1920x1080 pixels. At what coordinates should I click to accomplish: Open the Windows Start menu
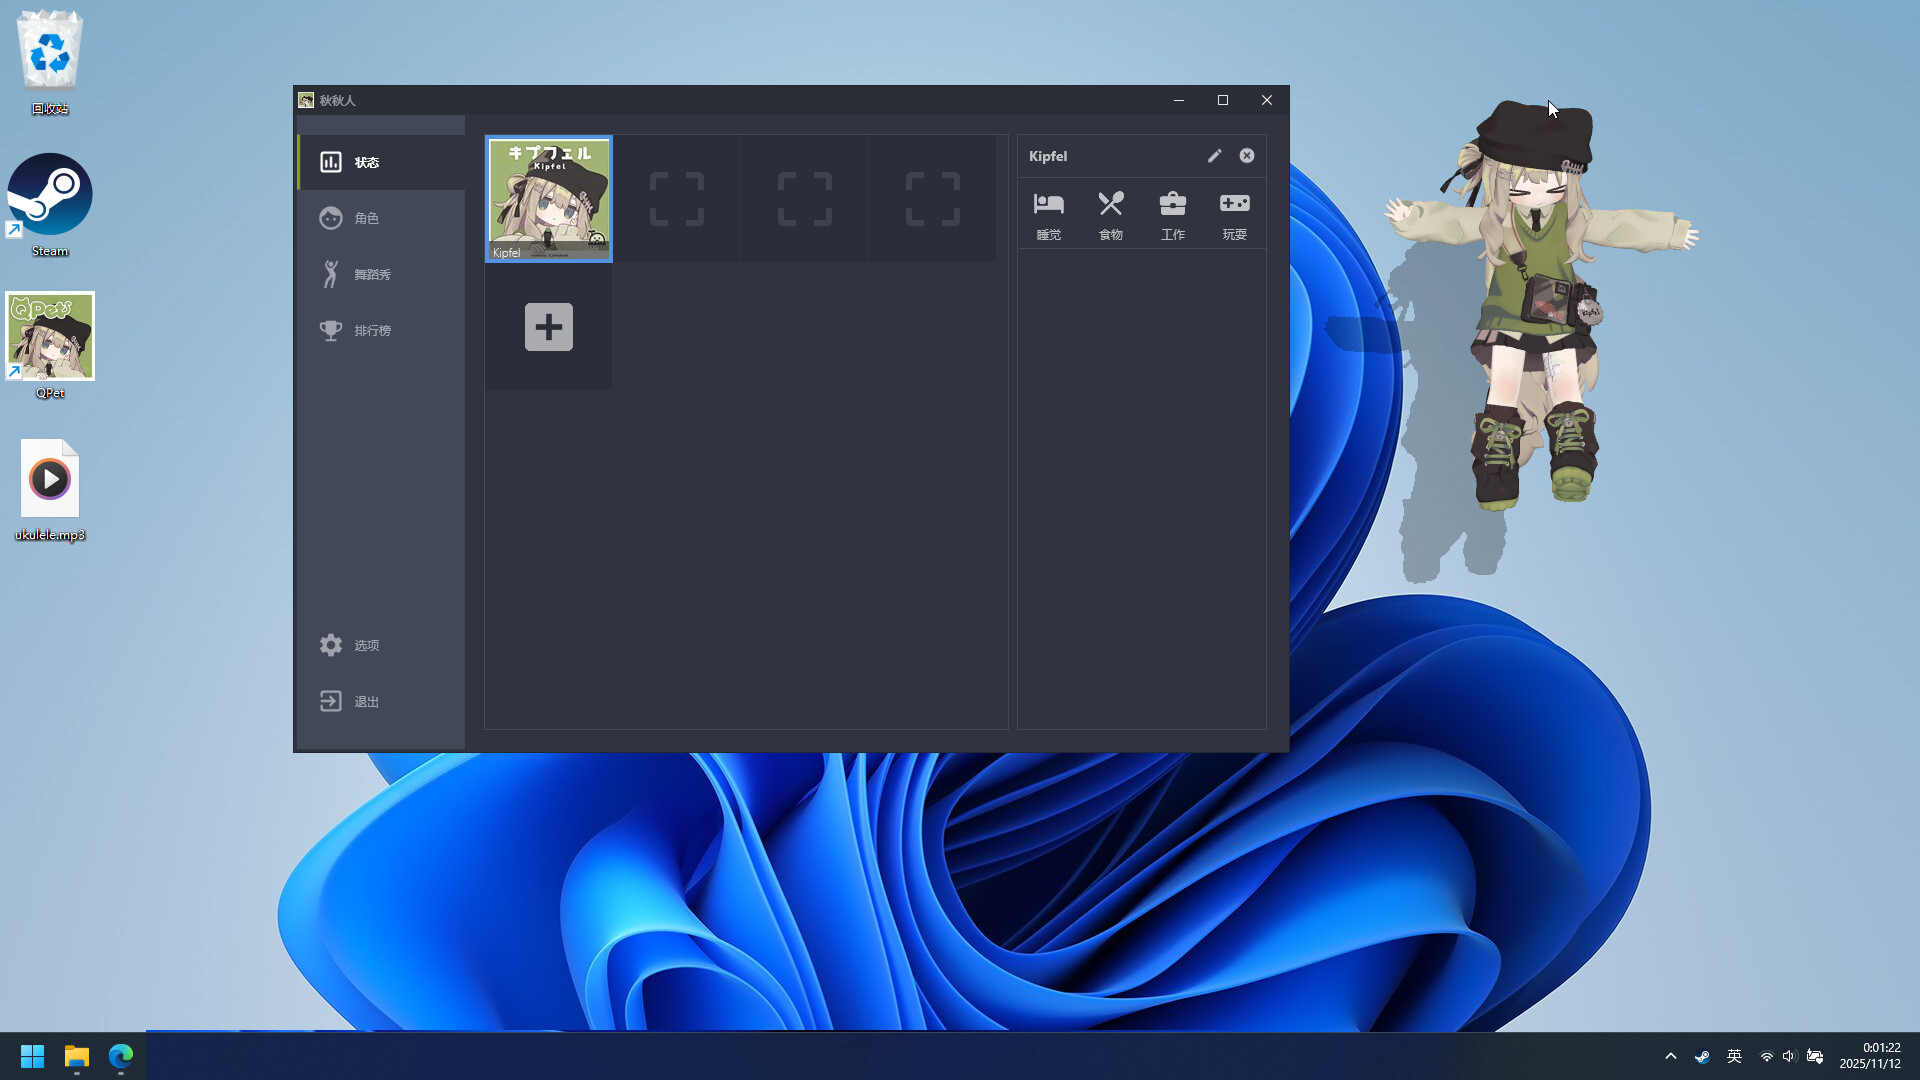[31, 1055]
